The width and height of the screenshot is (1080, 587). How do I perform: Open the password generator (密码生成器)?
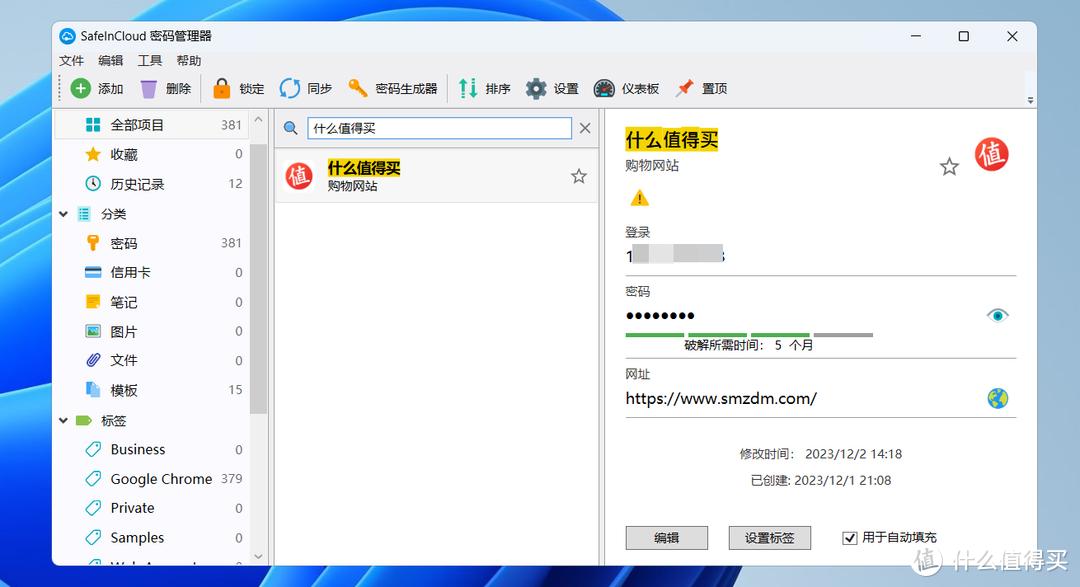point(358,89)
